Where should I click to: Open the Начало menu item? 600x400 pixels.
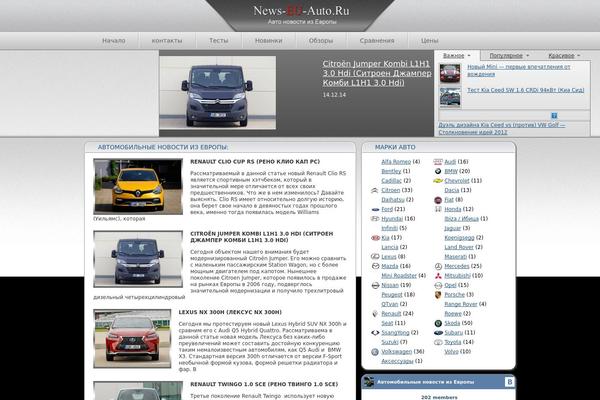pos(114,41)
